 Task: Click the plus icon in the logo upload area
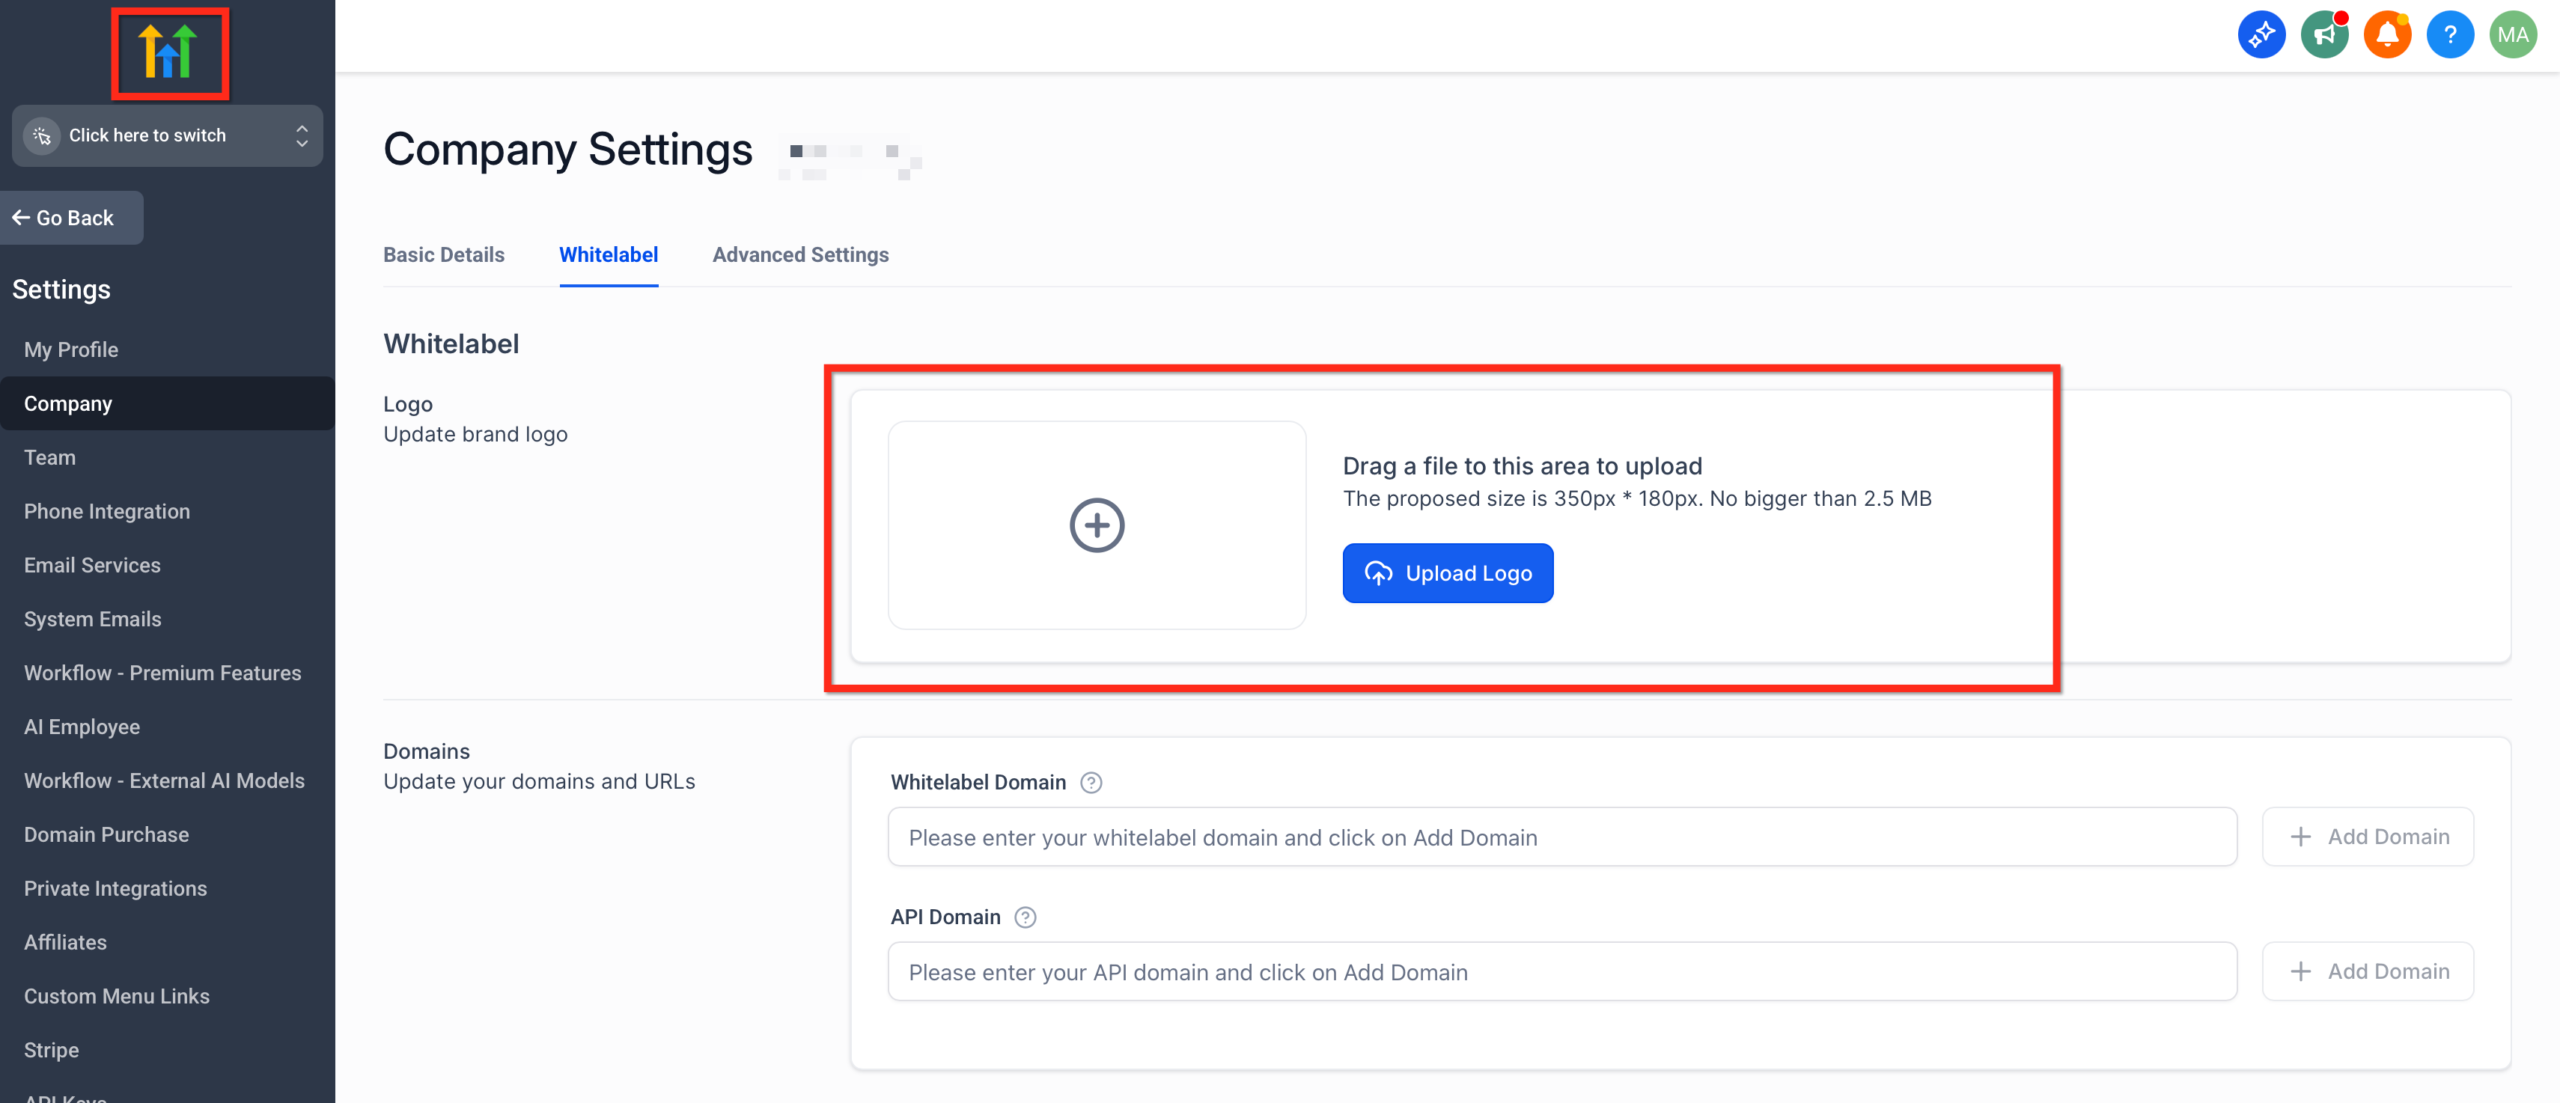[x=1096, y=524]
